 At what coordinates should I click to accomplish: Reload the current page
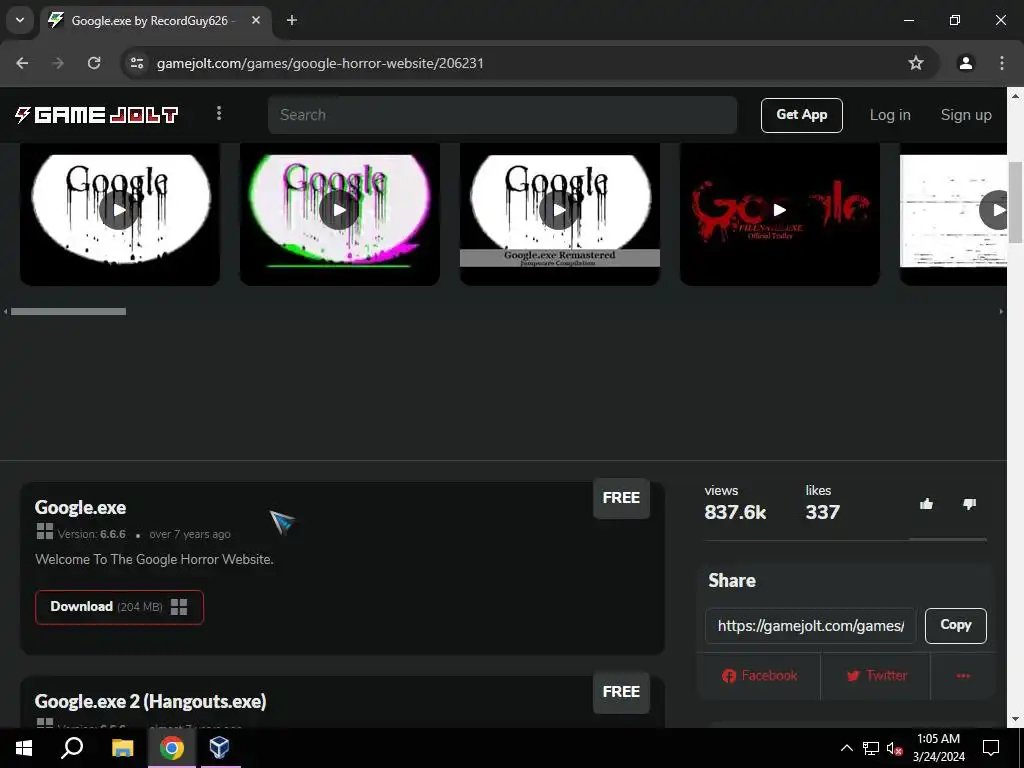coord(94,63)
